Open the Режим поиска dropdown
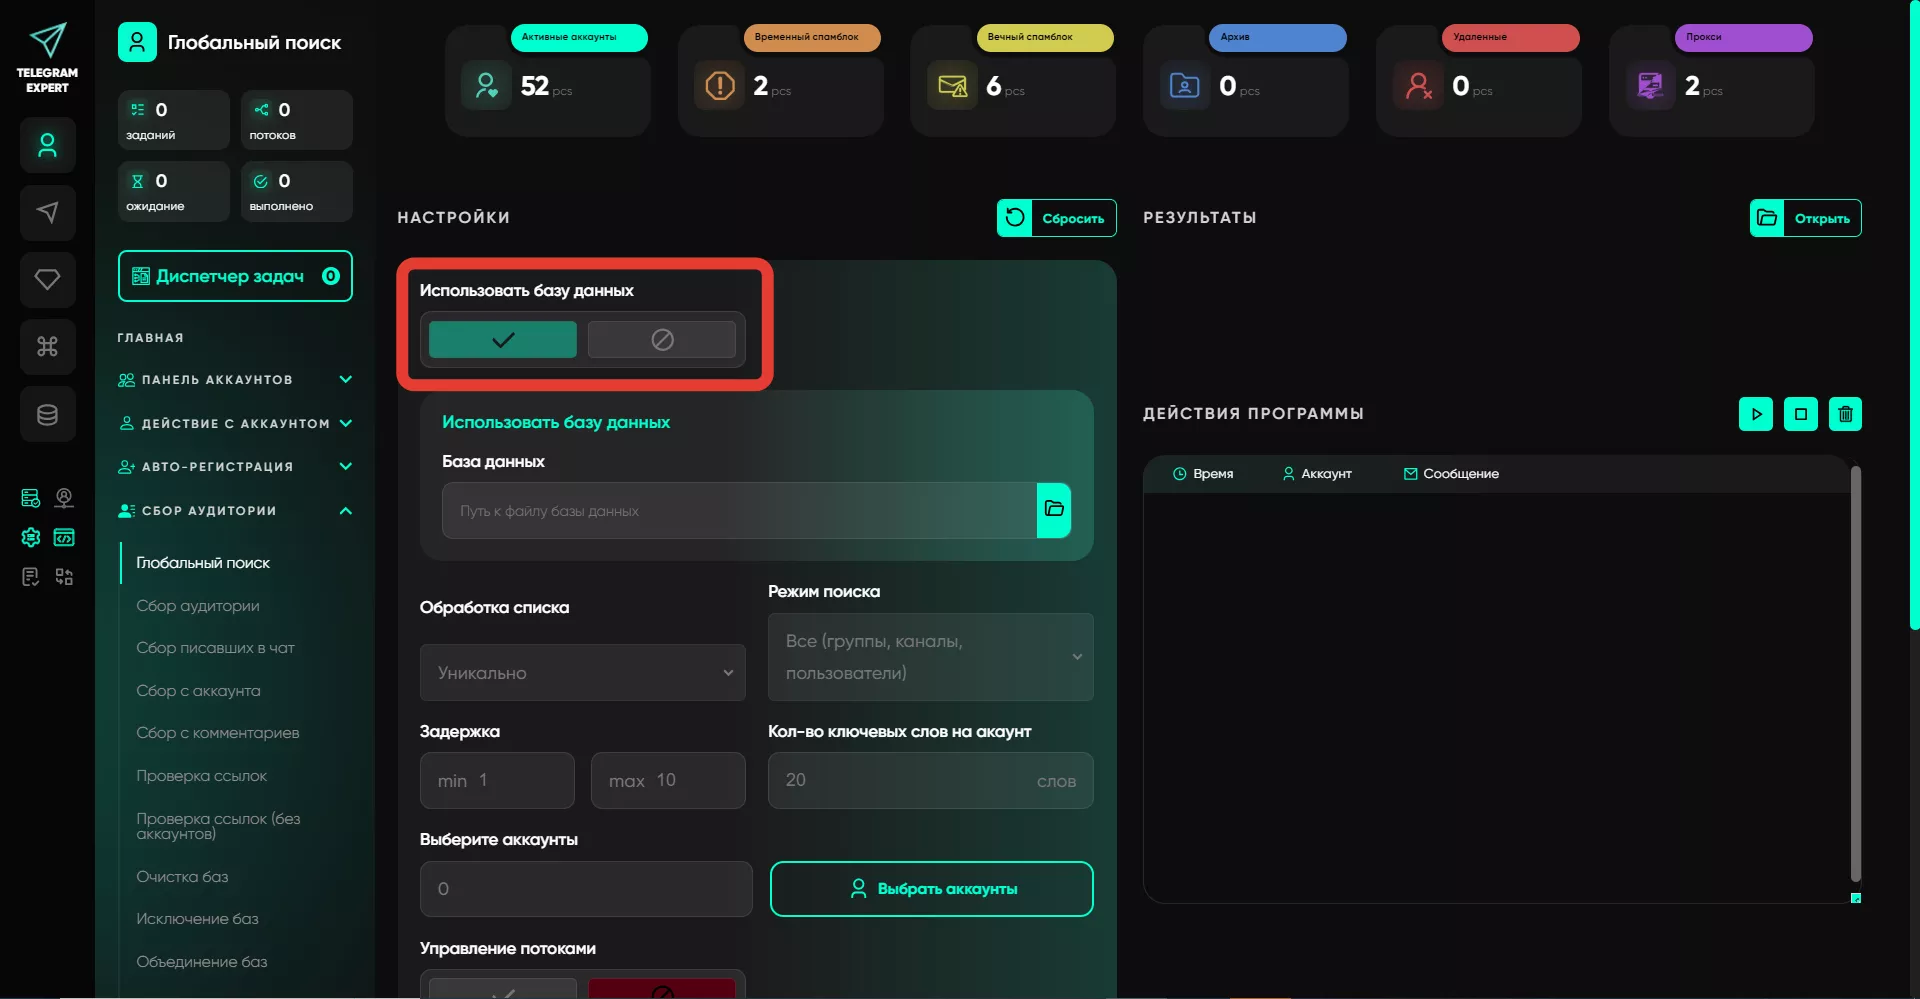Viewport: 1920px width, 999px height. coord(930,657)
